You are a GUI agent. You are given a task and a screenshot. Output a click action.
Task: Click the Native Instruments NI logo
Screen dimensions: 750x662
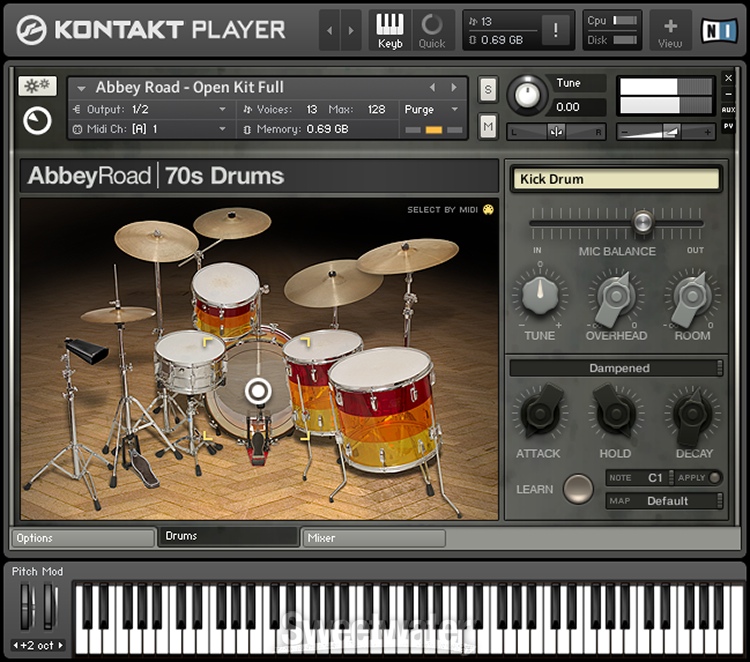pos(719,31)
